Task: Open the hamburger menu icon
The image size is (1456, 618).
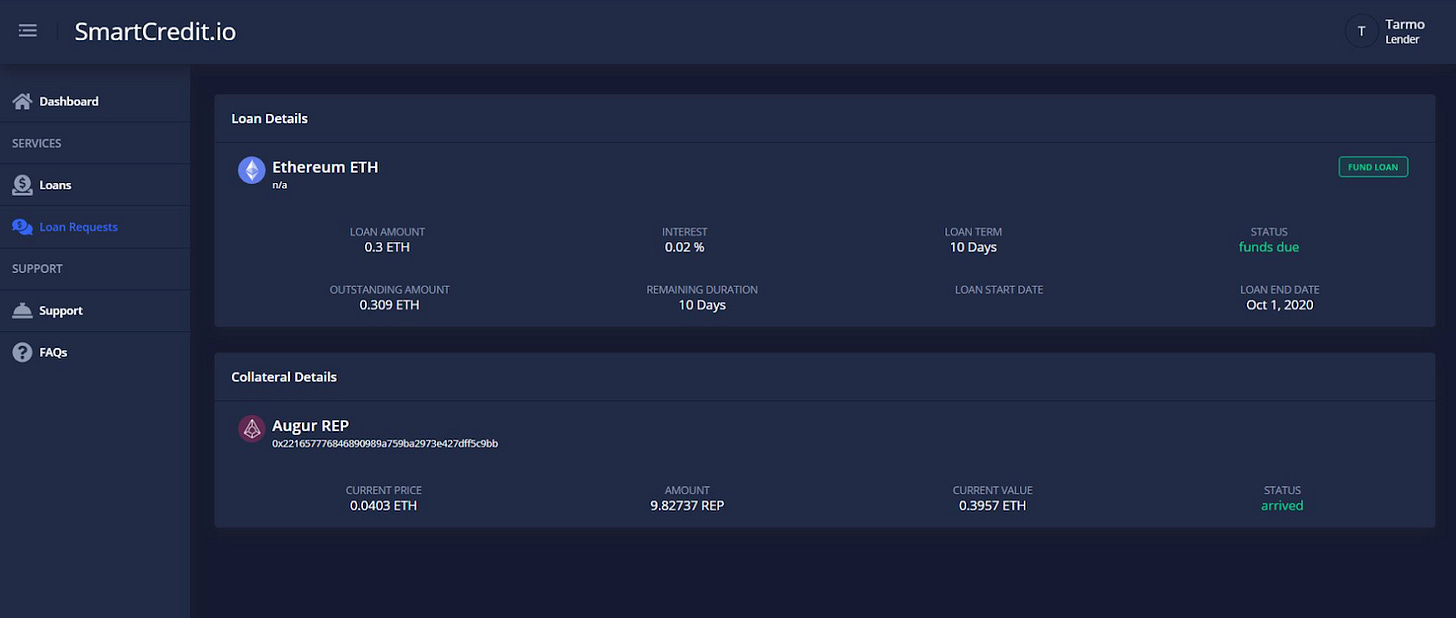Action: pos(28,31)
